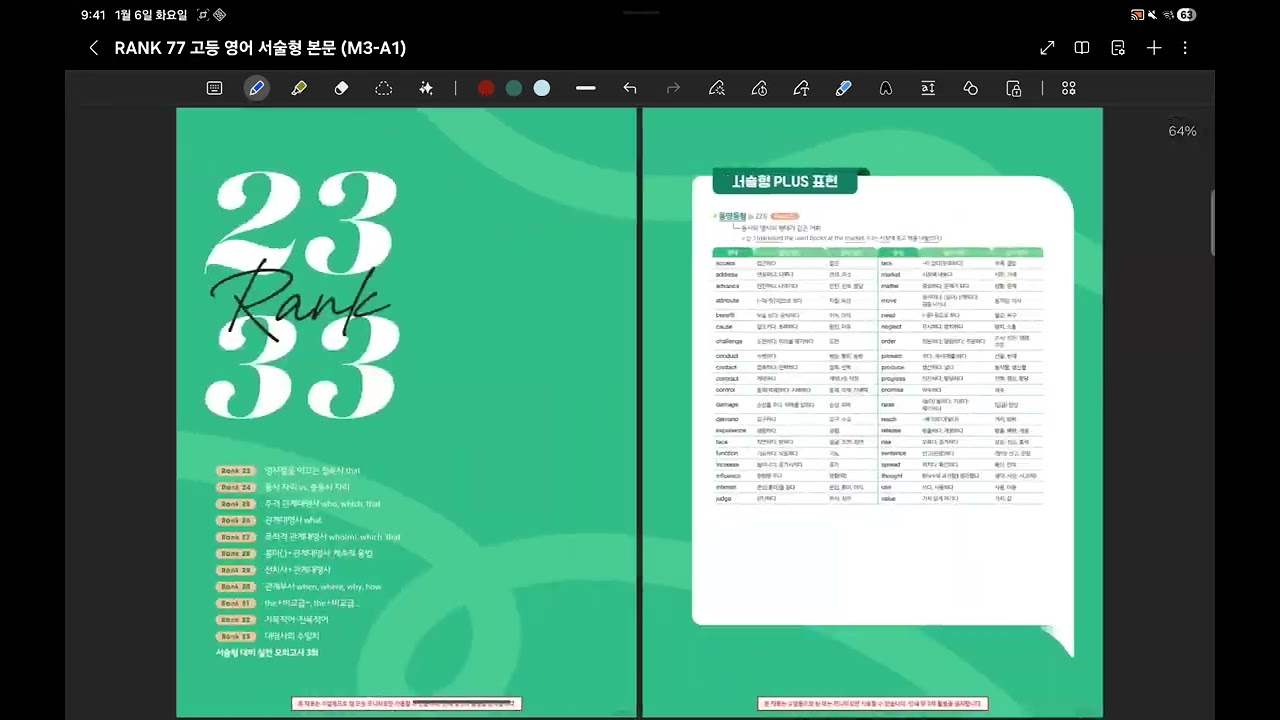1280x720 pixels.
Task: Select the Lasso selection tool
Action: pos(383,88)
